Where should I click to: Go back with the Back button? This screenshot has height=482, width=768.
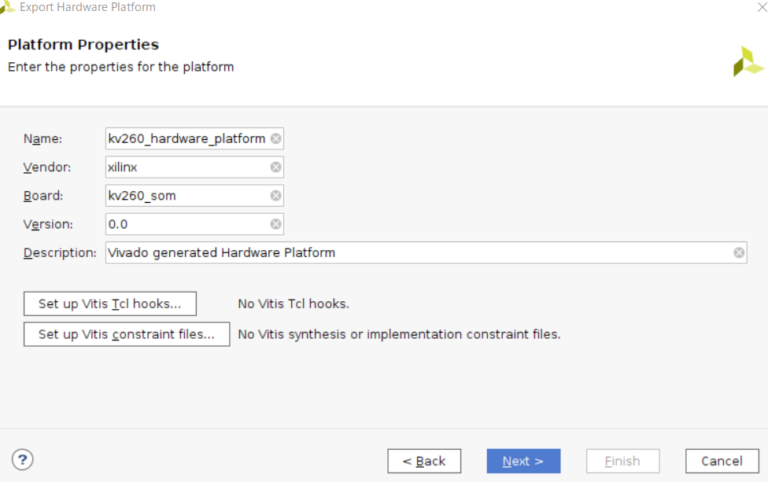coord(424,461)
